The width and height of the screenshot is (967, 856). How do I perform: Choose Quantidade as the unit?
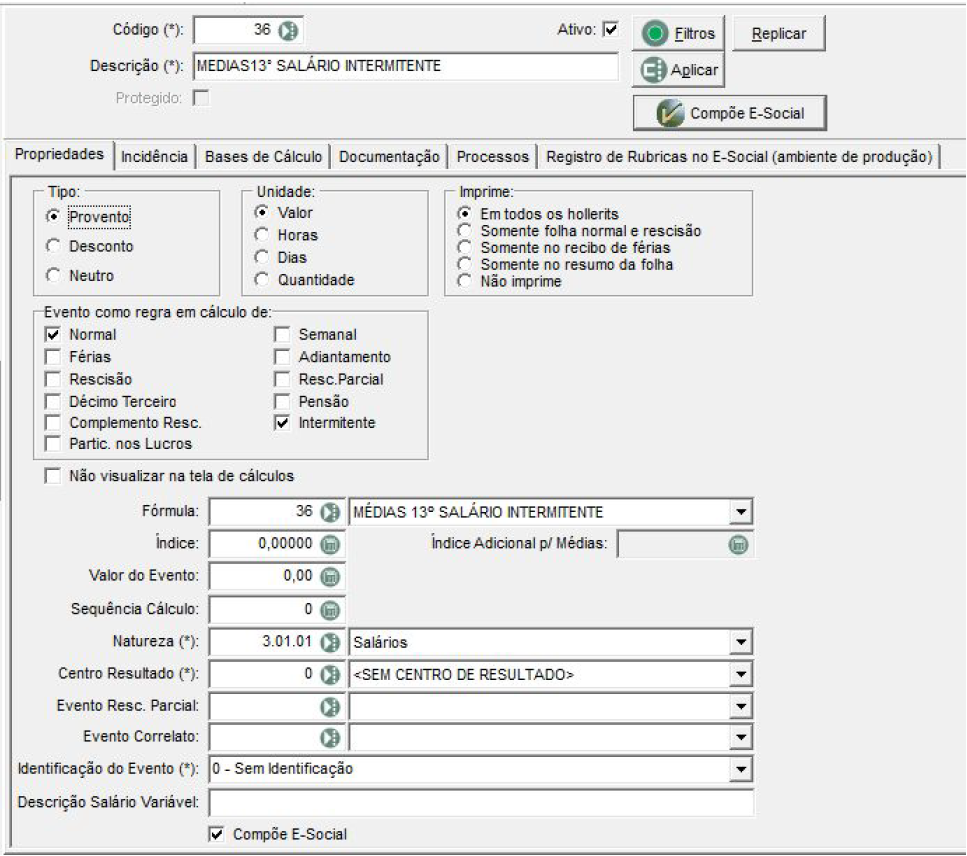click(x=262, y=280)
